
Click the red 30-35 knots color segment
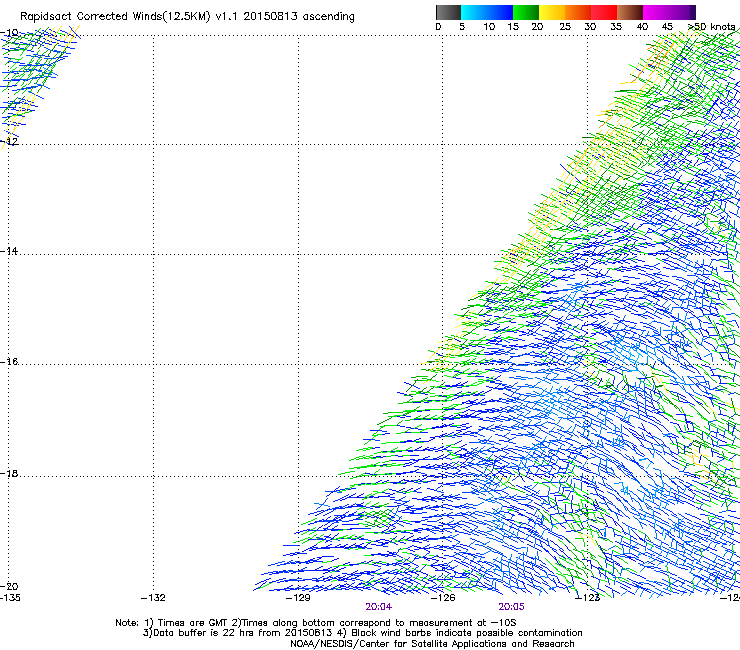(x=604, y=12)
